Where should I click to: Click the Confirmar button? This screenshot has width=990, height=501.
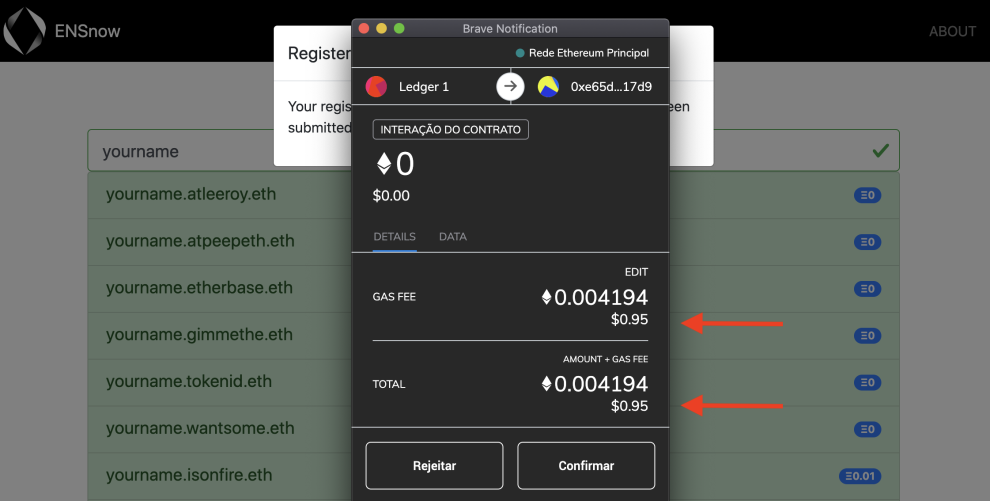[586, 466]
